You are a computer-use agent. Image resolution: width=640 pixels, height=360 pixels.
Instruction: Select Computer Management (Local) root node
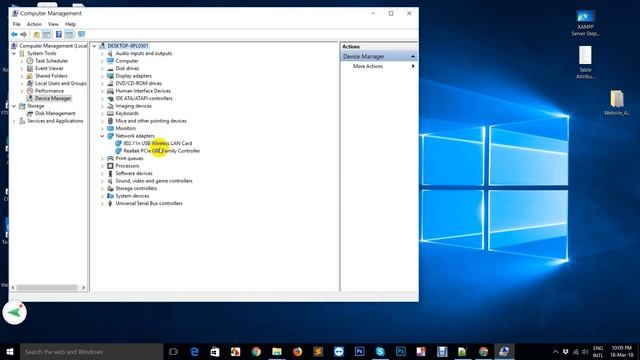tap(53, 46)
